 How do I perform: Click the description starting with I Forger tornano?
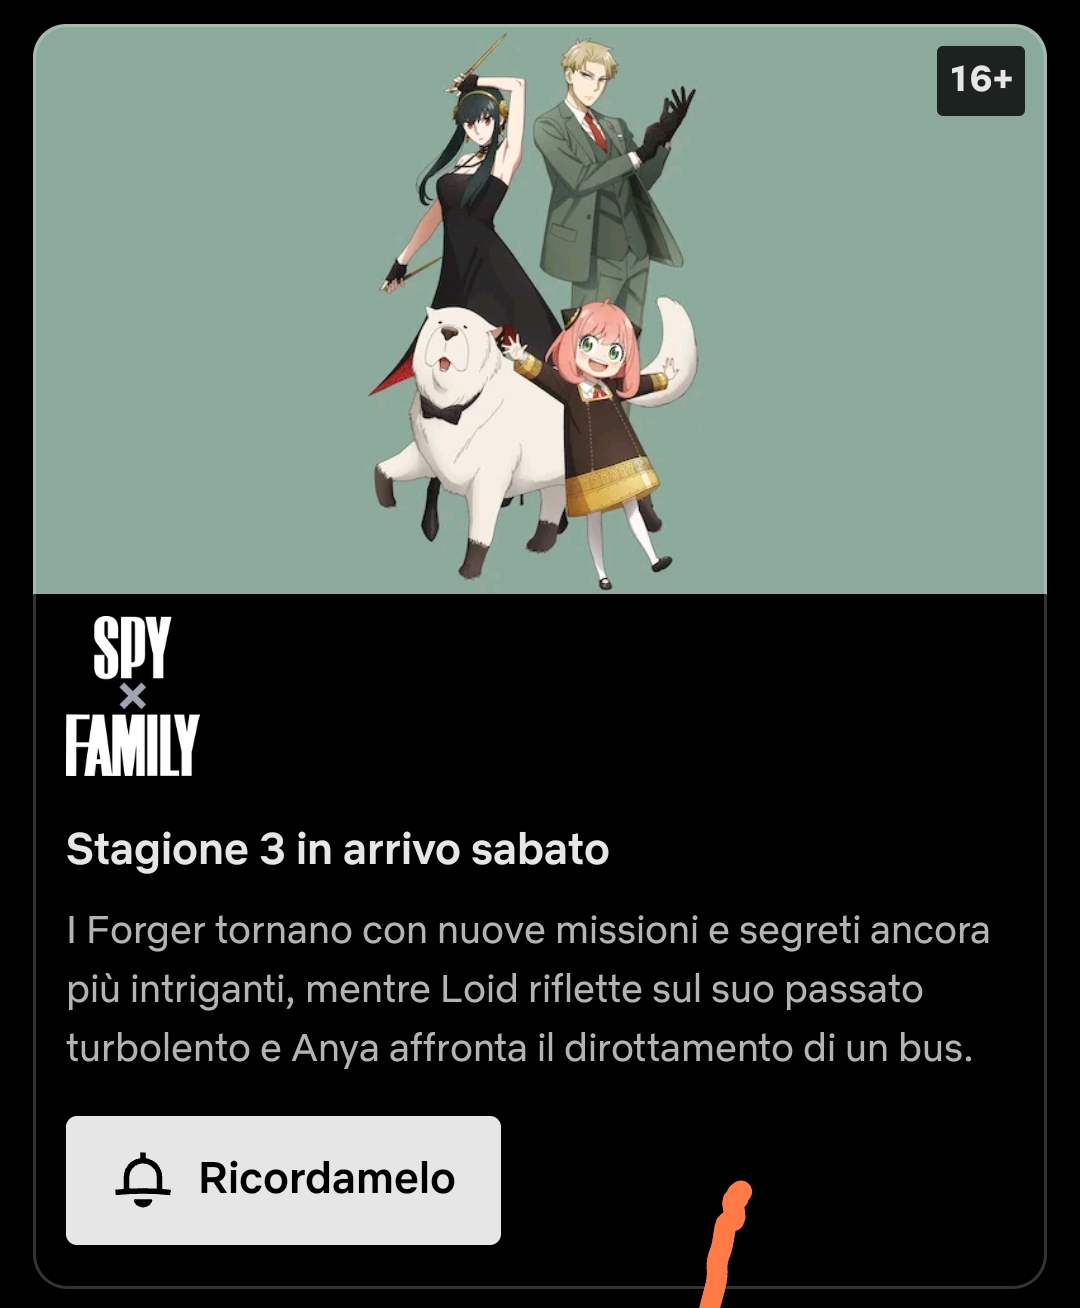point(528,989)
